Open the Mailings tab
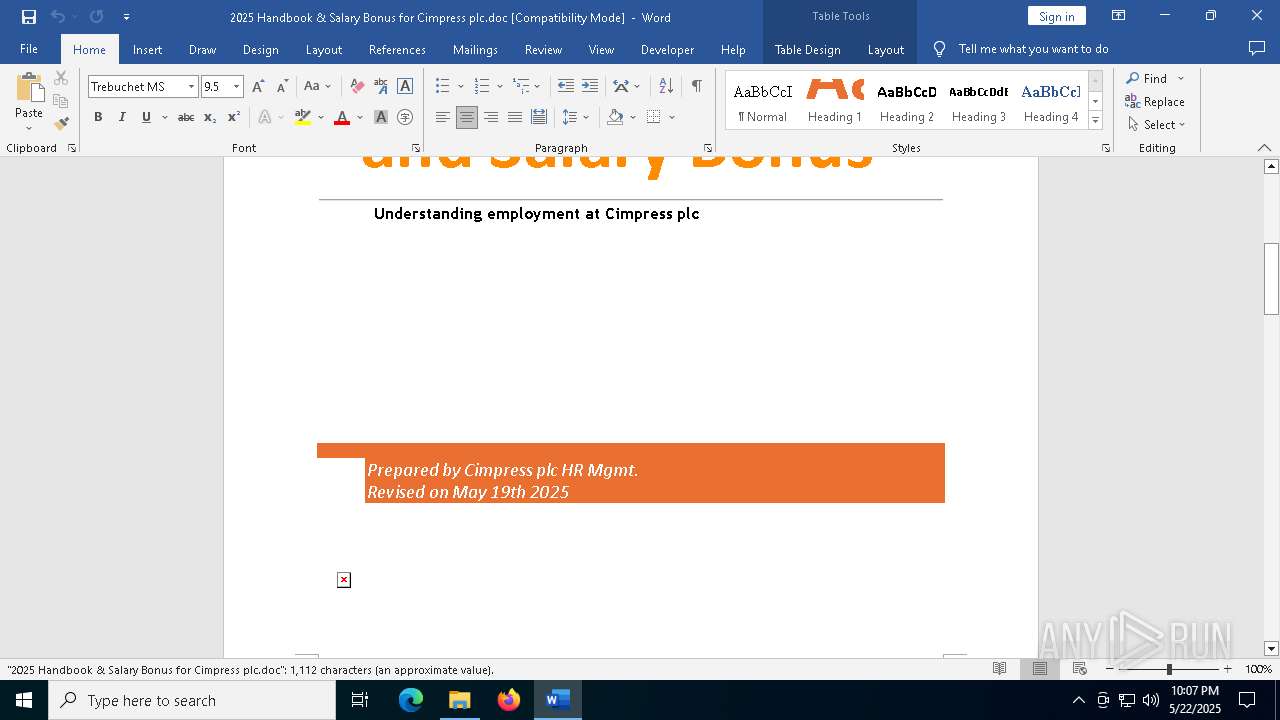 (x=475, y=49)
